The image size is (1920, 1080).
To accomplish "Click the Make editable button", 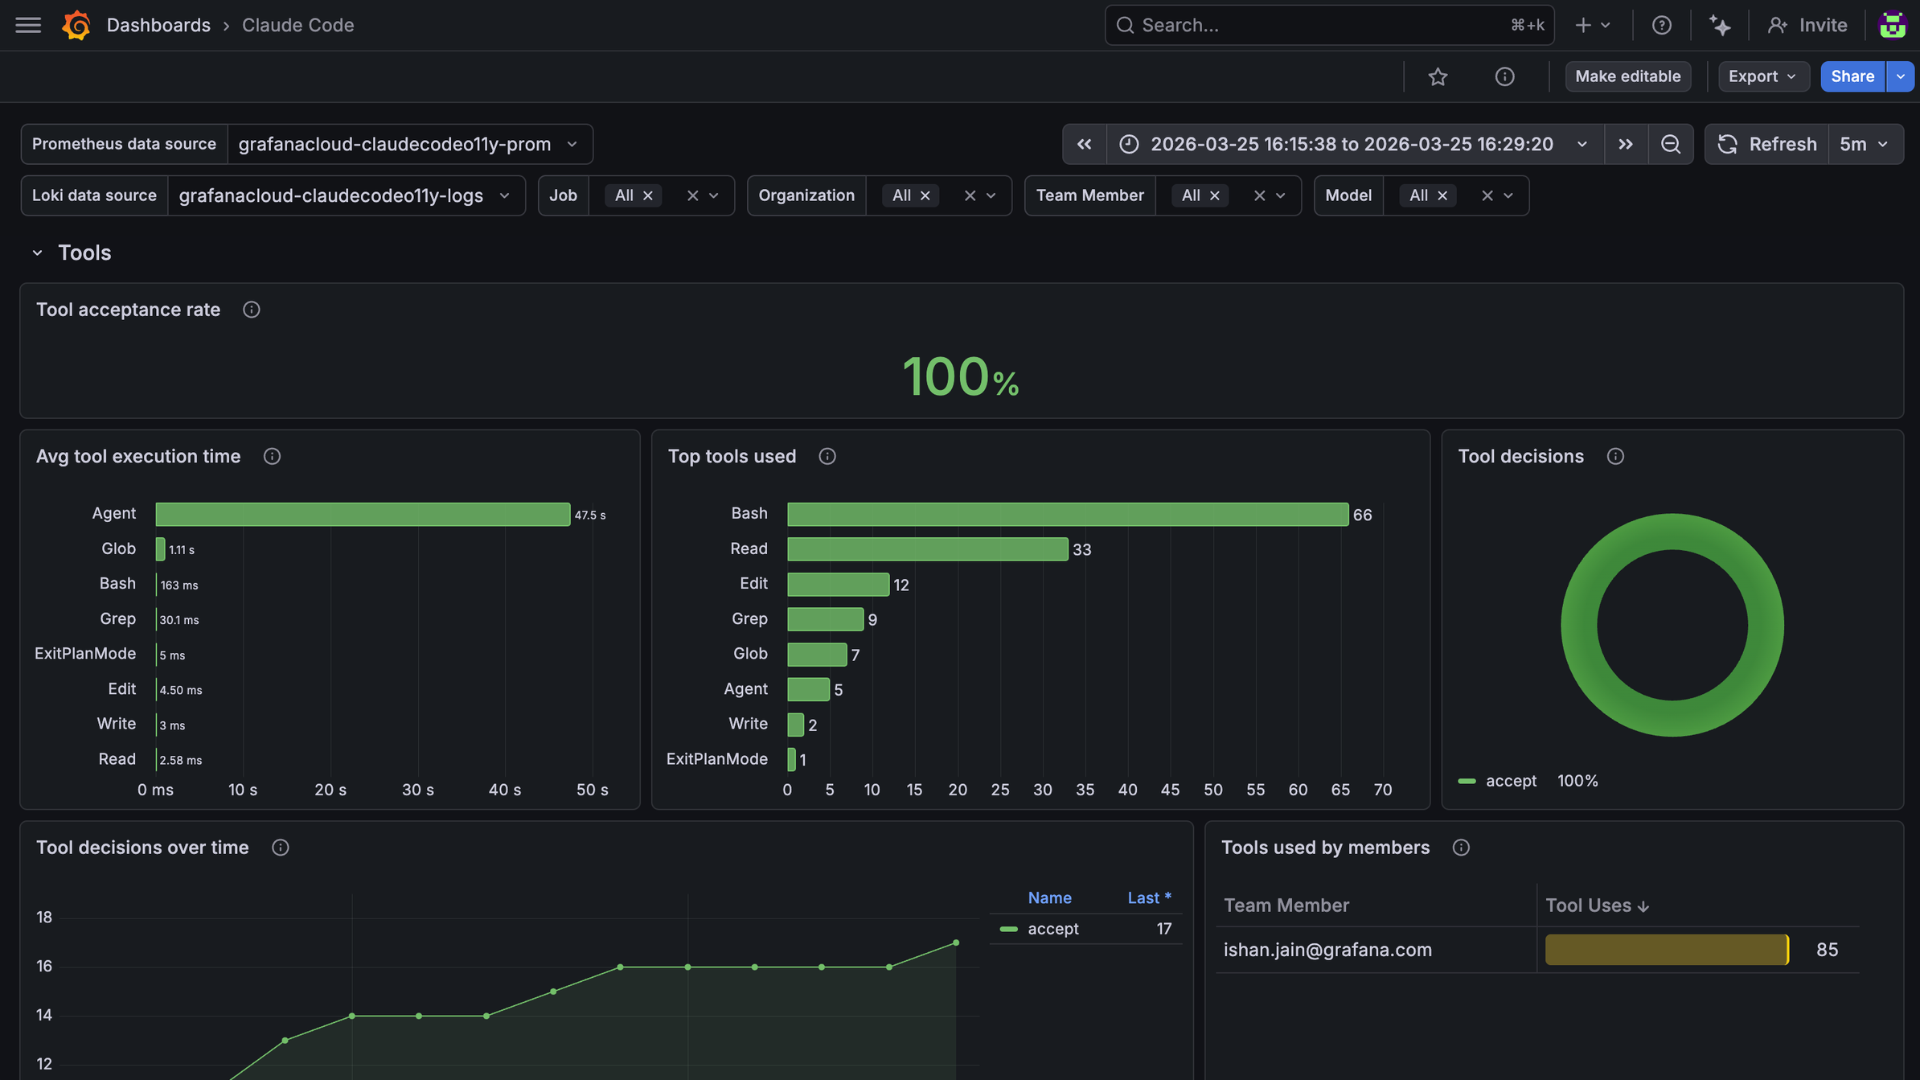I will (x=1627, y=77).
